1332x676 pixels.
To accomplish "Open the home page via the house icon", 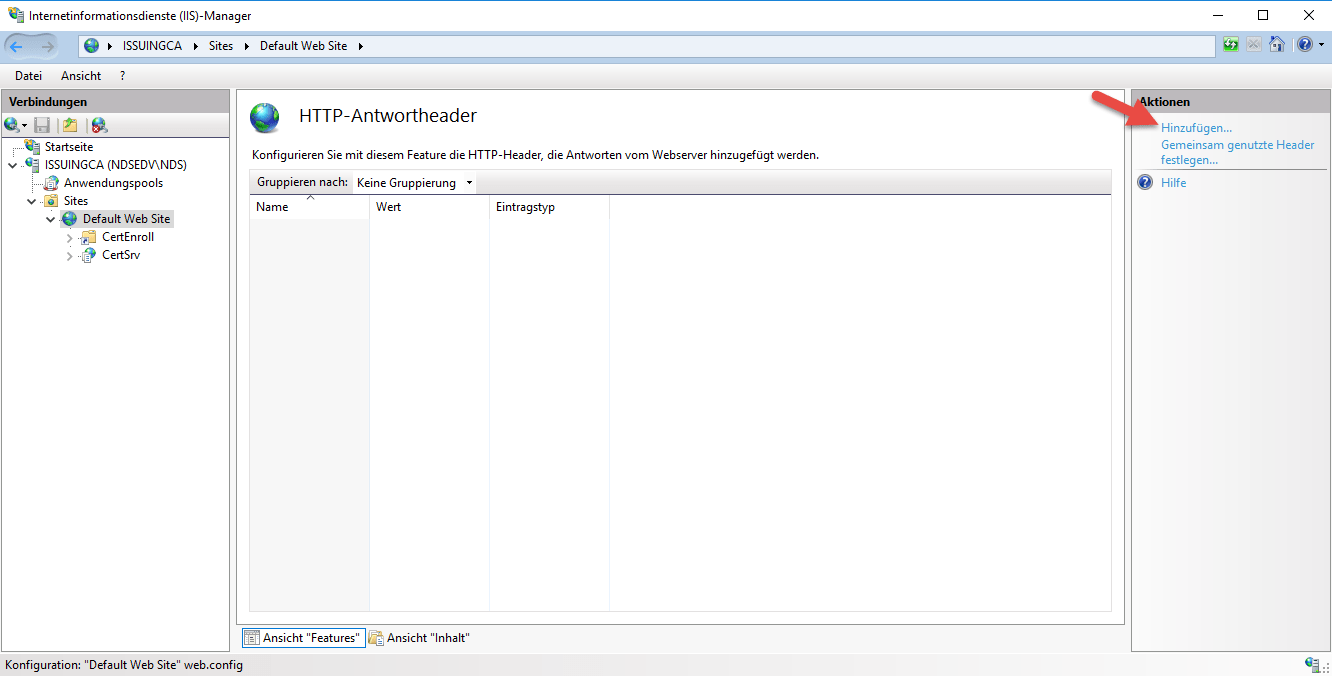I will point(1277,44).
